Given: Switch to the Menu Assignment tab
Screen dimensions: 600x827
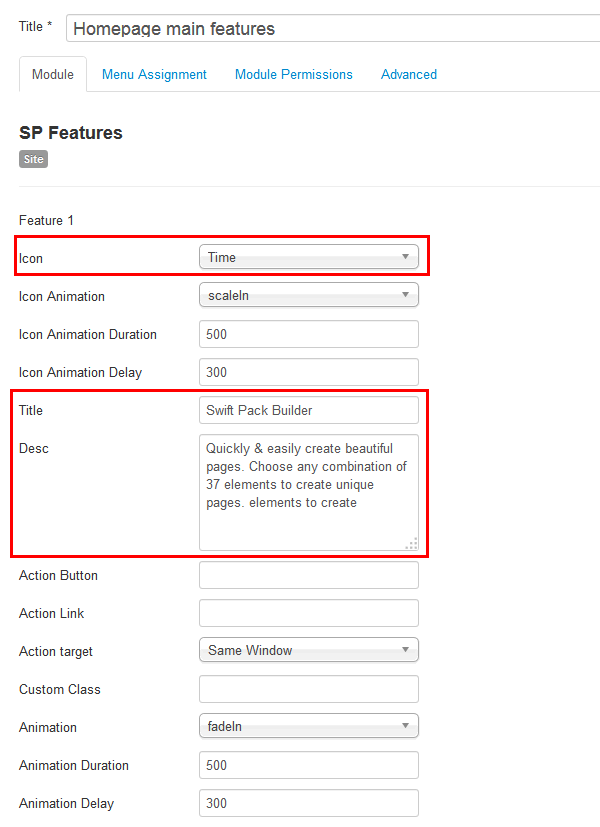Looking at the screenshot, I should (154, 74).
